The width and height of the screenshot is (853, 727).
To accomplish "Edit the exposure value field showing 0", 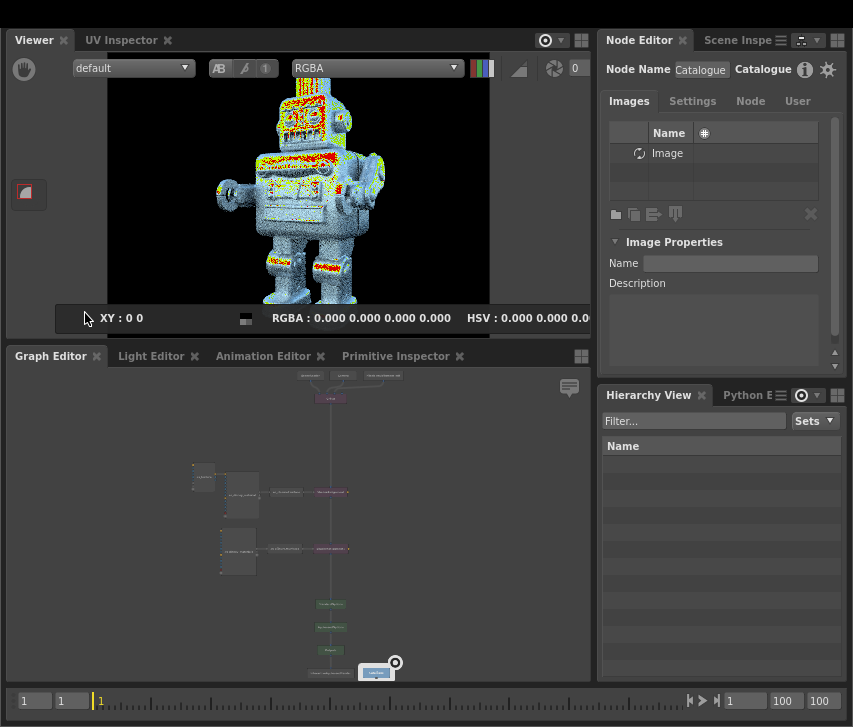I will coord(579,68).
